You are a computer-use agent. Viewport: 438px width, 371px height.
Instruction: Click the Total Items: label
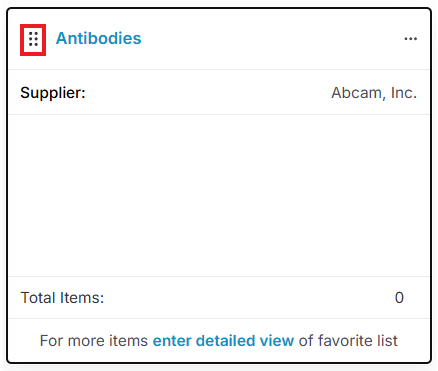pyautogui.click(x=62, y=298)
